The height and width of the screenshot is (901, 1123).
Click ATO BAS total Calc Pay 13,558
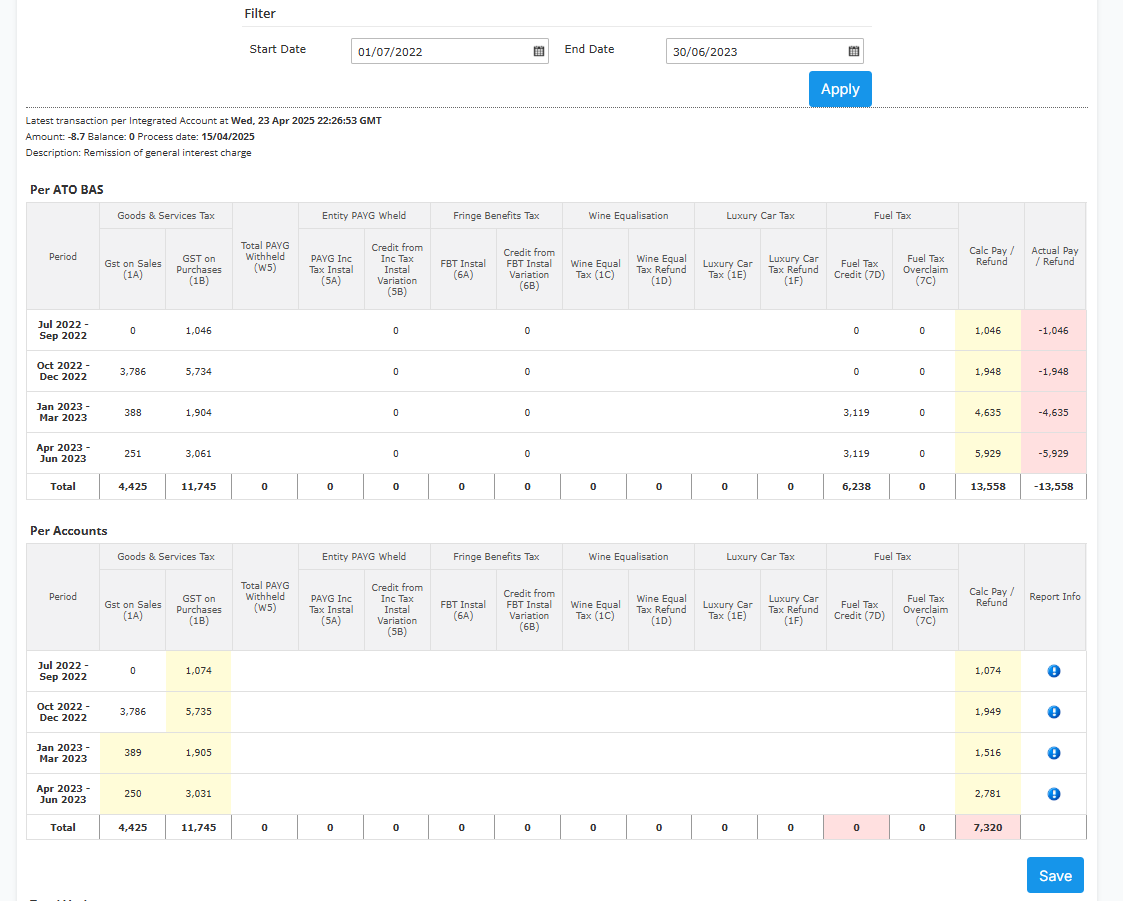click(x=988, y=486)
